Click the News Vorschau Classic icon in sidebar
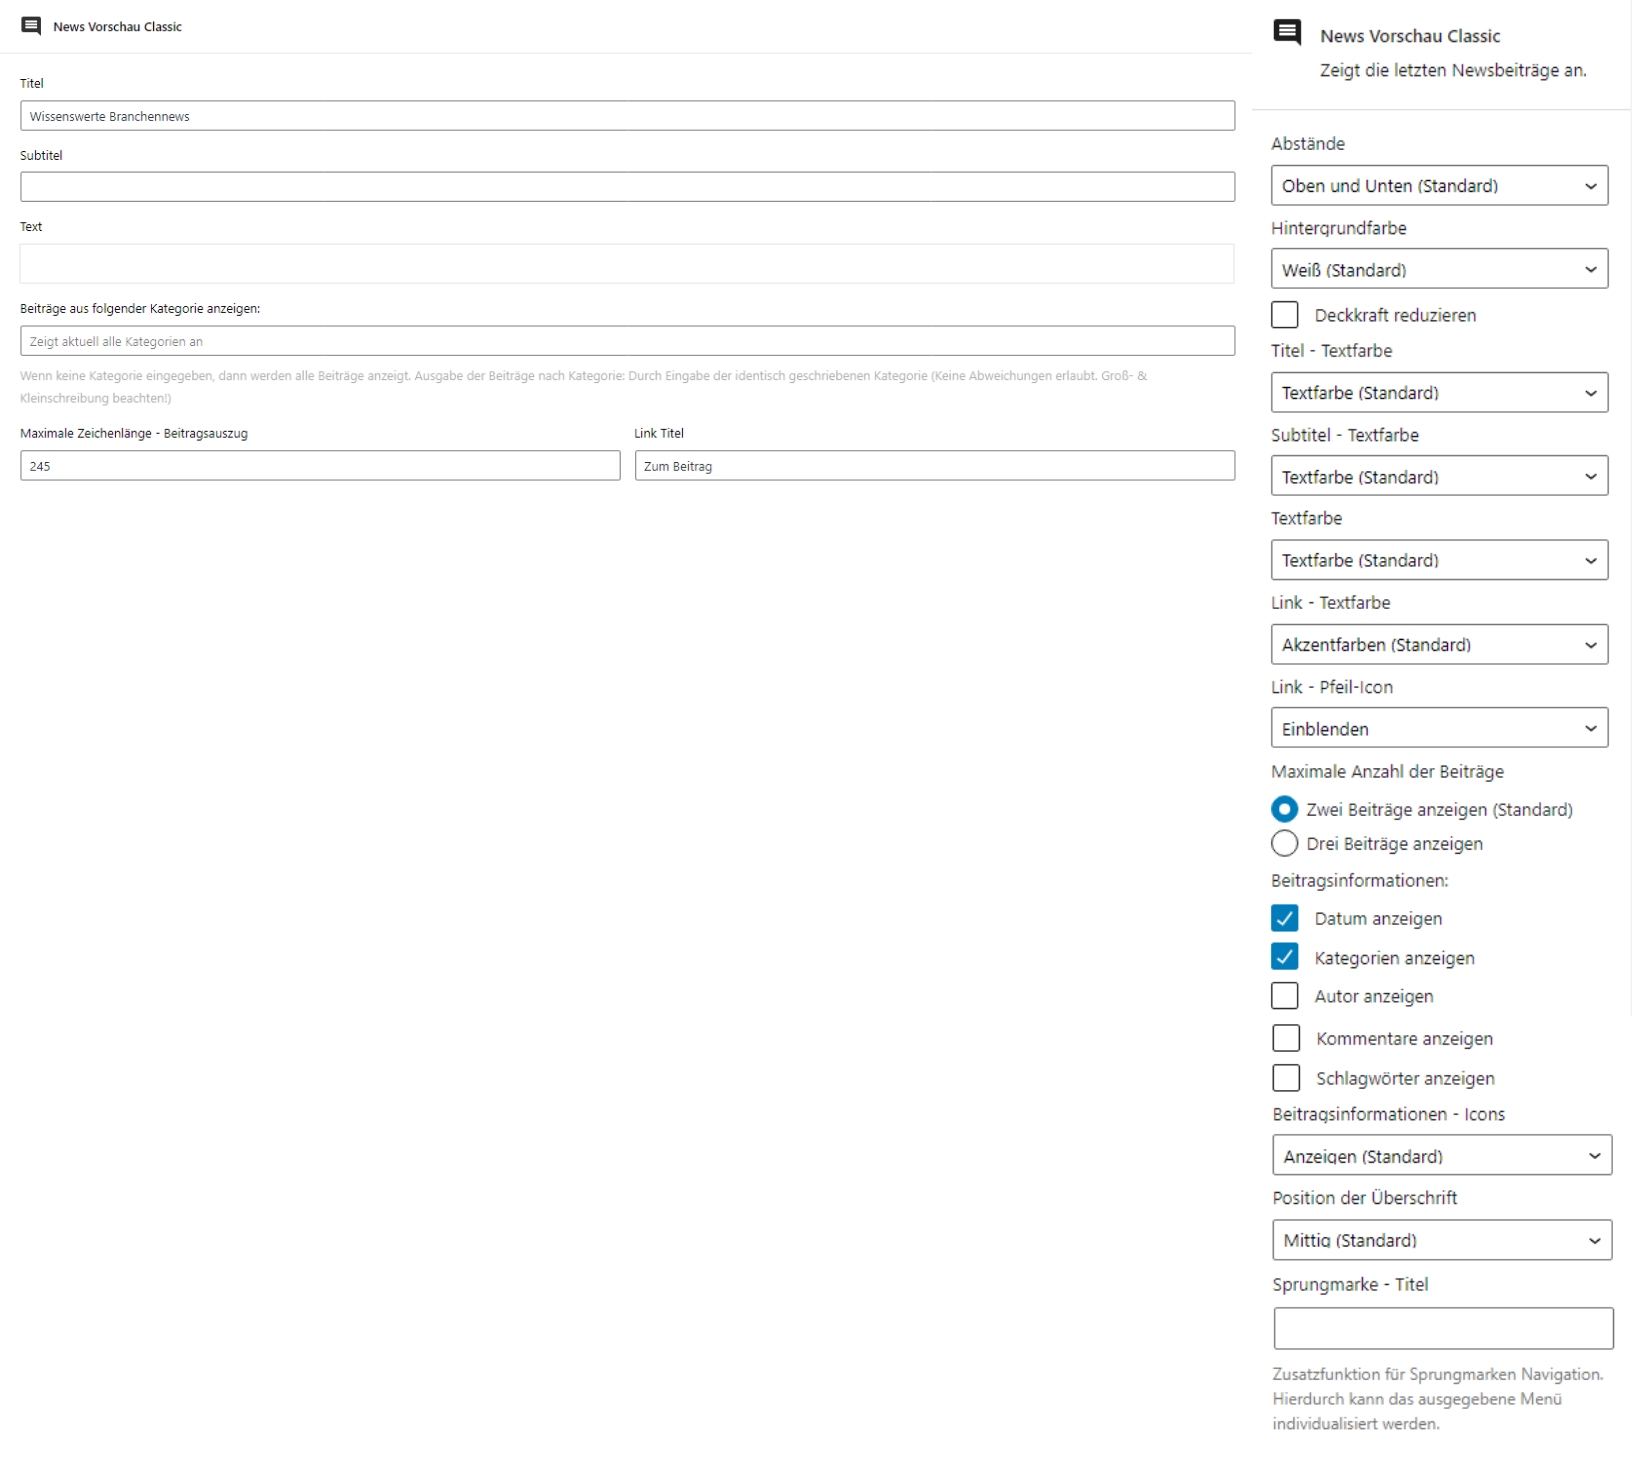The width and height of the screenshot is (1632, 1459). (x=1287, y=33)
